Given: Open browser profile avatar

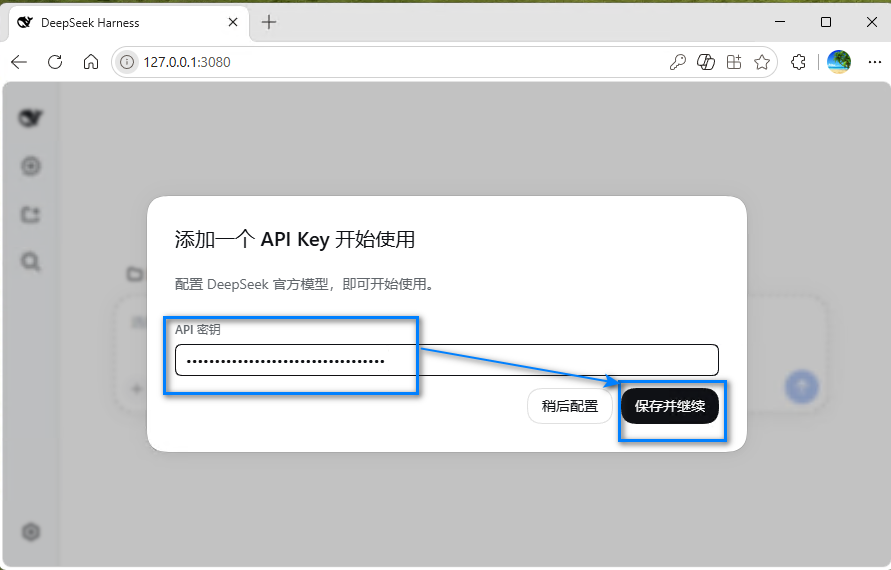Looking at the screenshot, I should pyautogui.click(x=839, y=62).
